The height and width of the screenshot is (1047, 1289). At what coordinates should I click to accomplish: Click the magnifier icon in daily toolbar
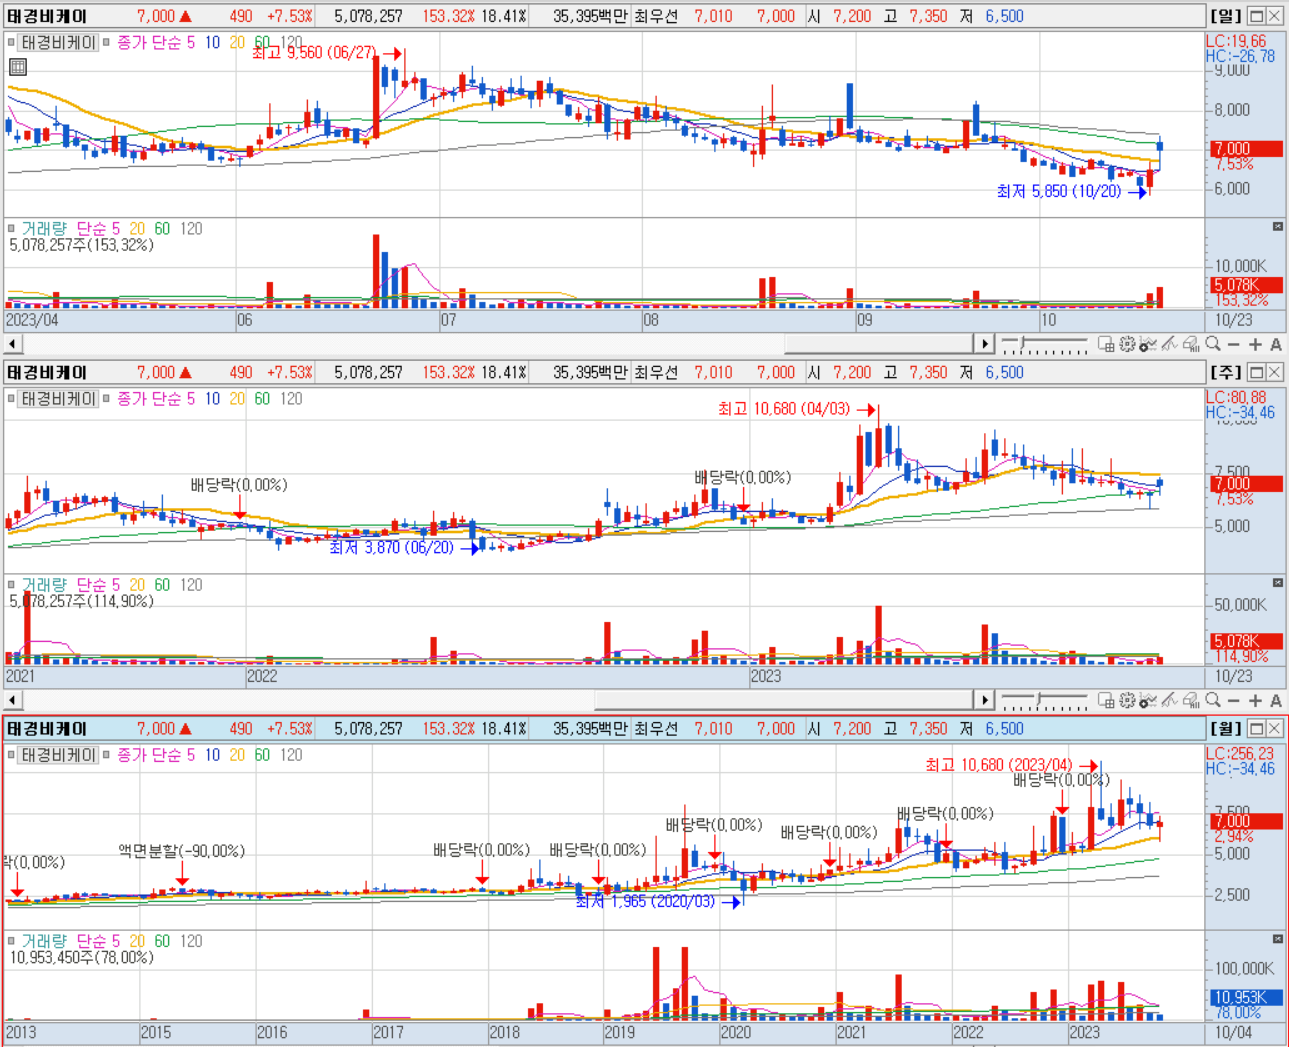1213,344
